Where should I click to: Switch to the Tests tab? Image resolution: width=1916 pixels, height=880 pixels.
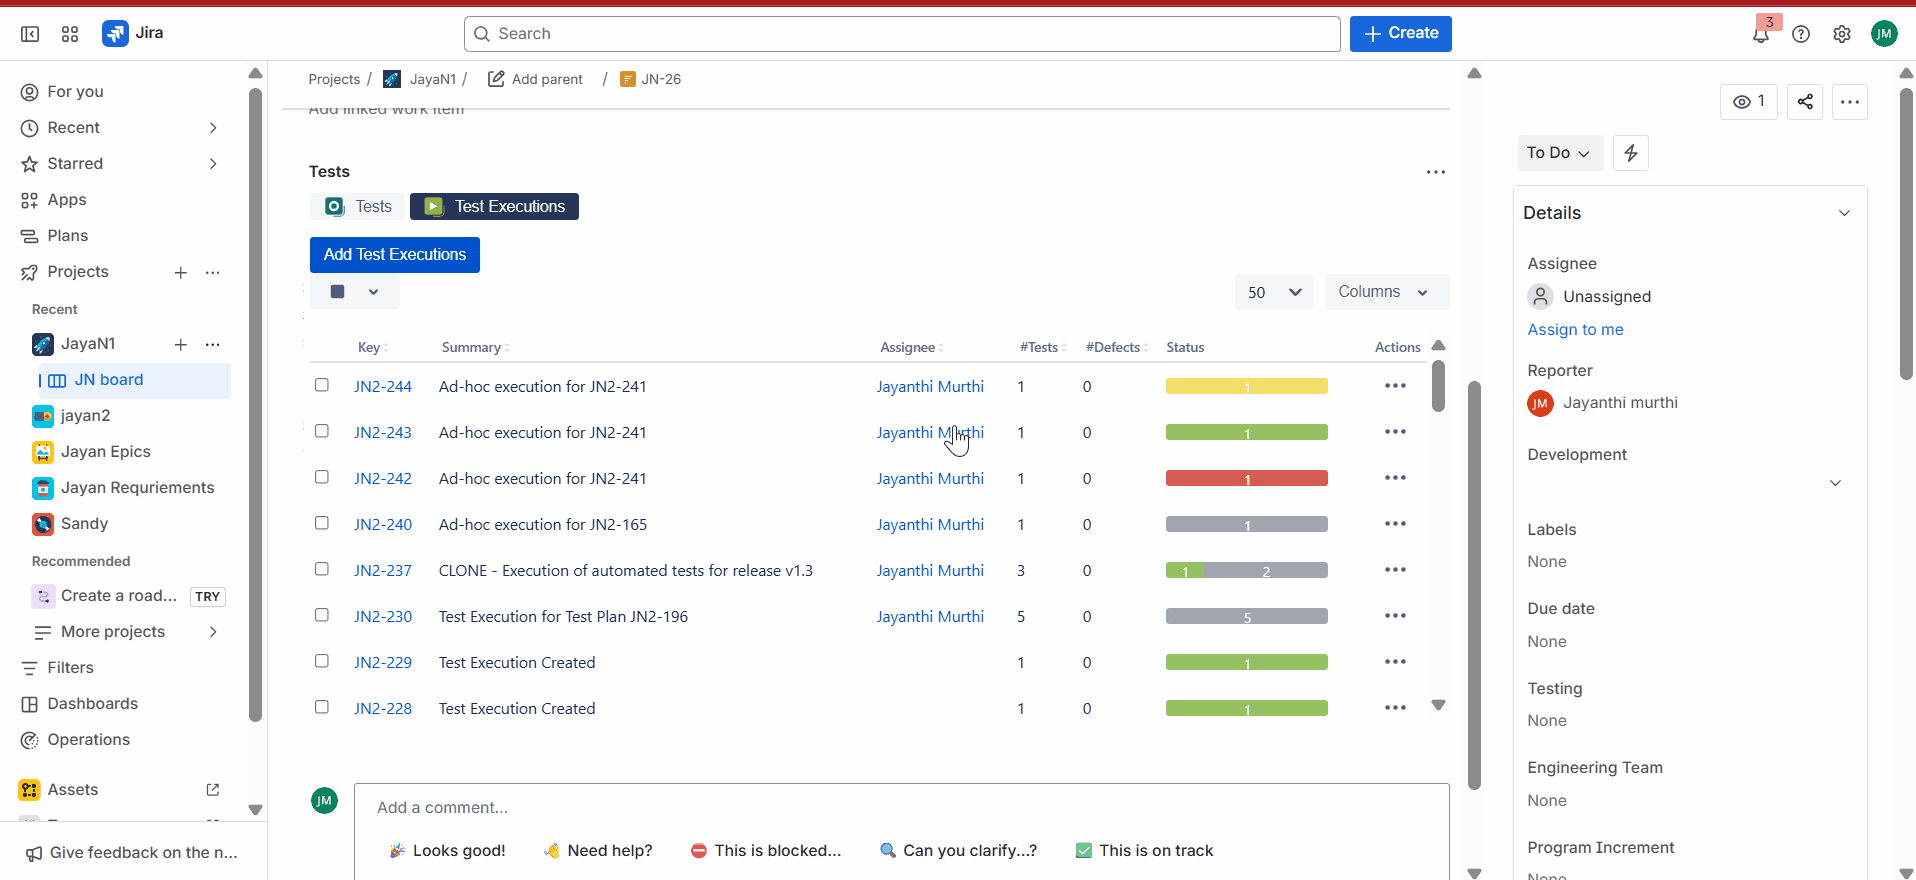click(359, 207)
